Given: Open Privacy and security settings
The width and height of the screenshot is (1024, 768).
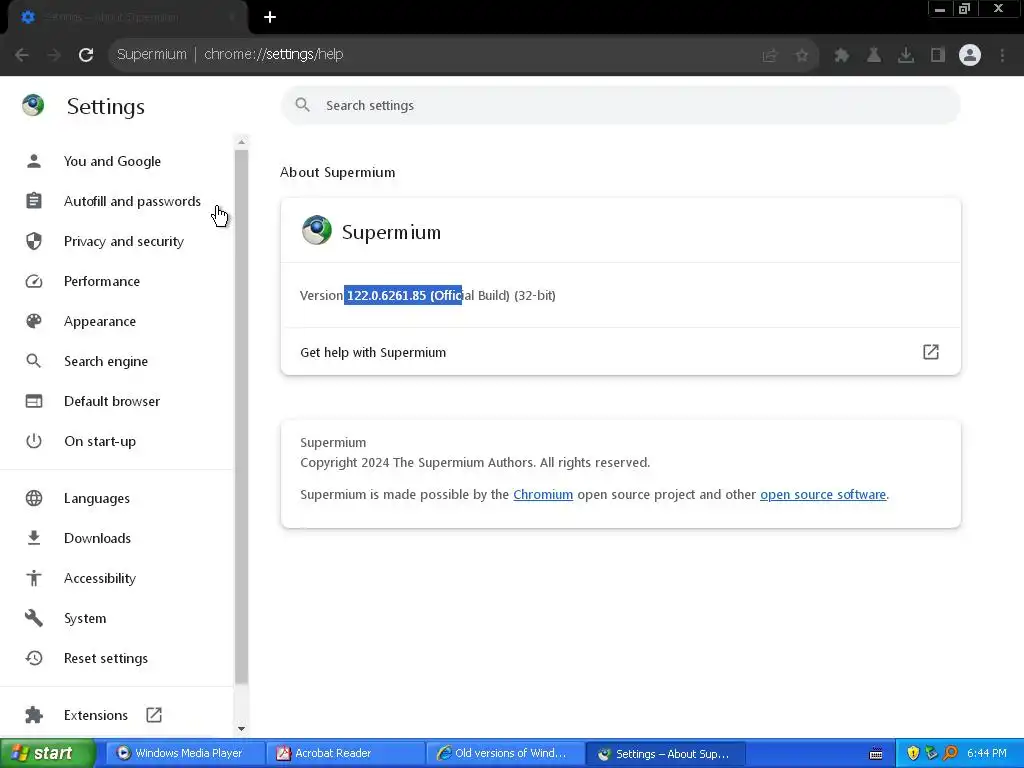Looking at the screenshot, I should coord(123,242).
